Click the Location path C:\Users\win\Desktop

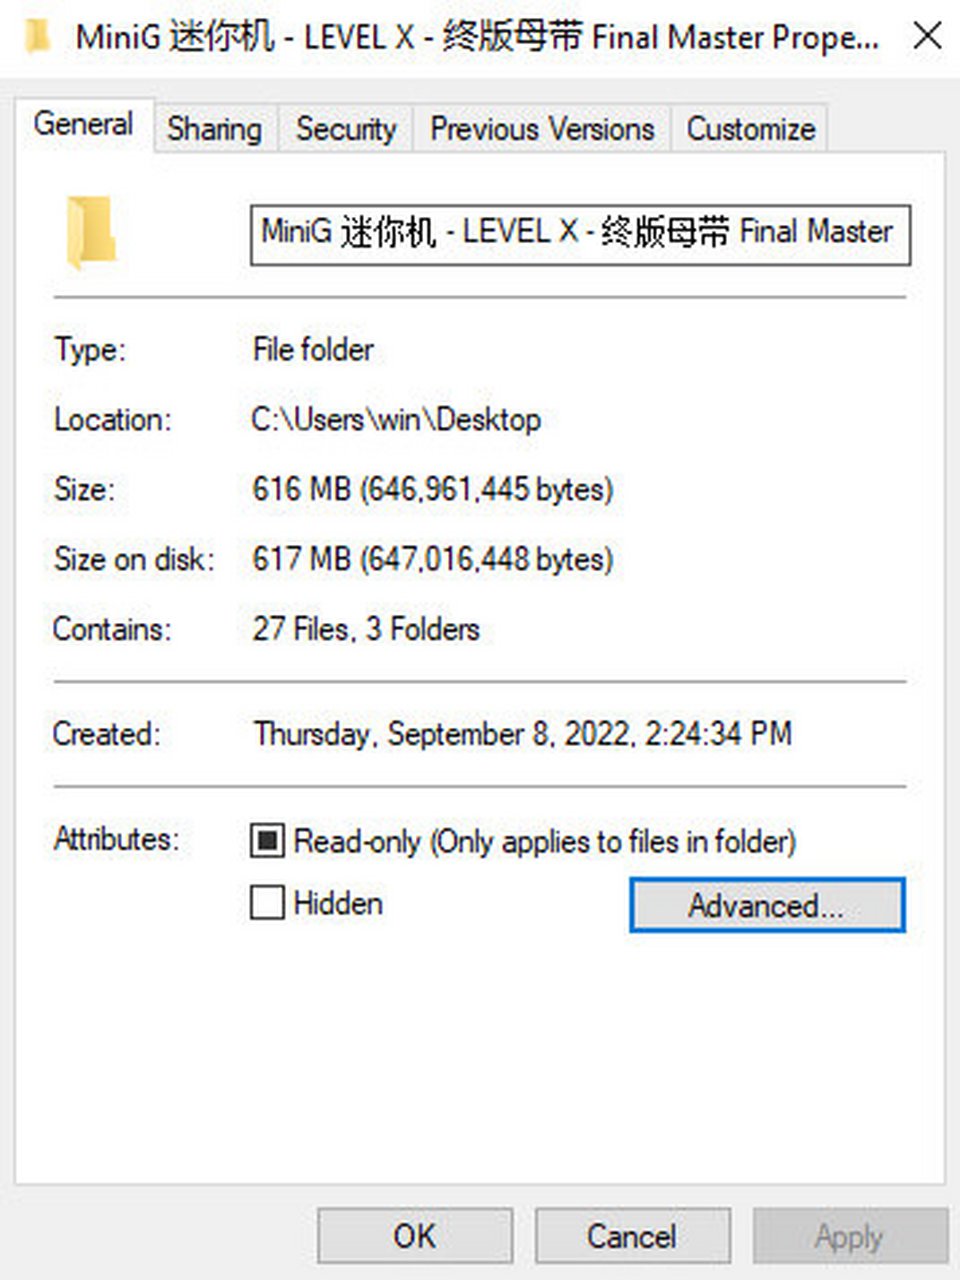[396, 419]
